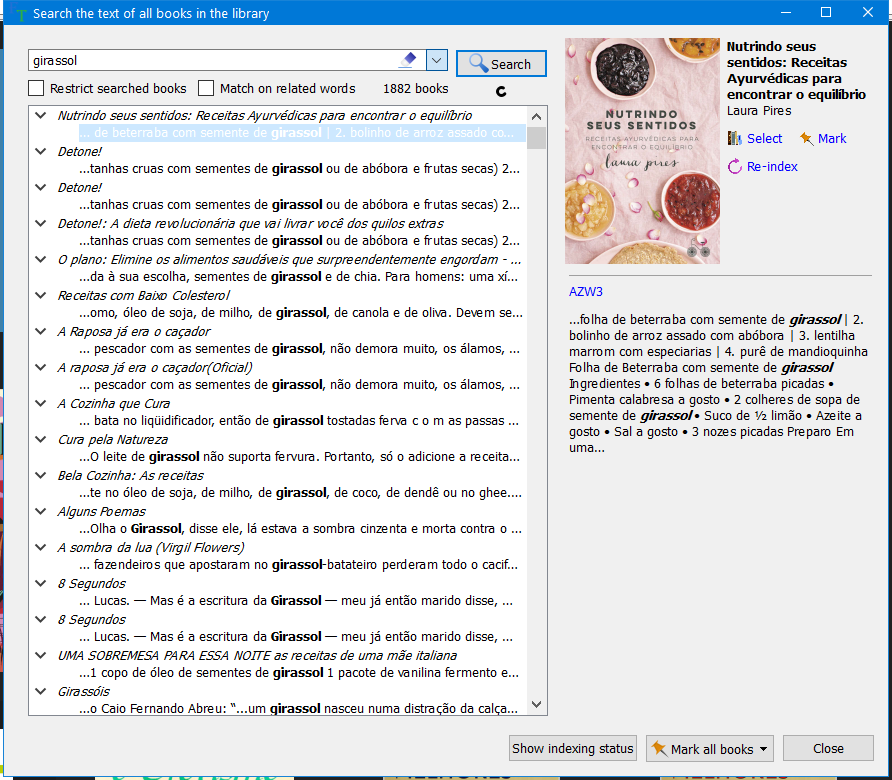Enable Match on related words checkbox

[x=206, y=88]
